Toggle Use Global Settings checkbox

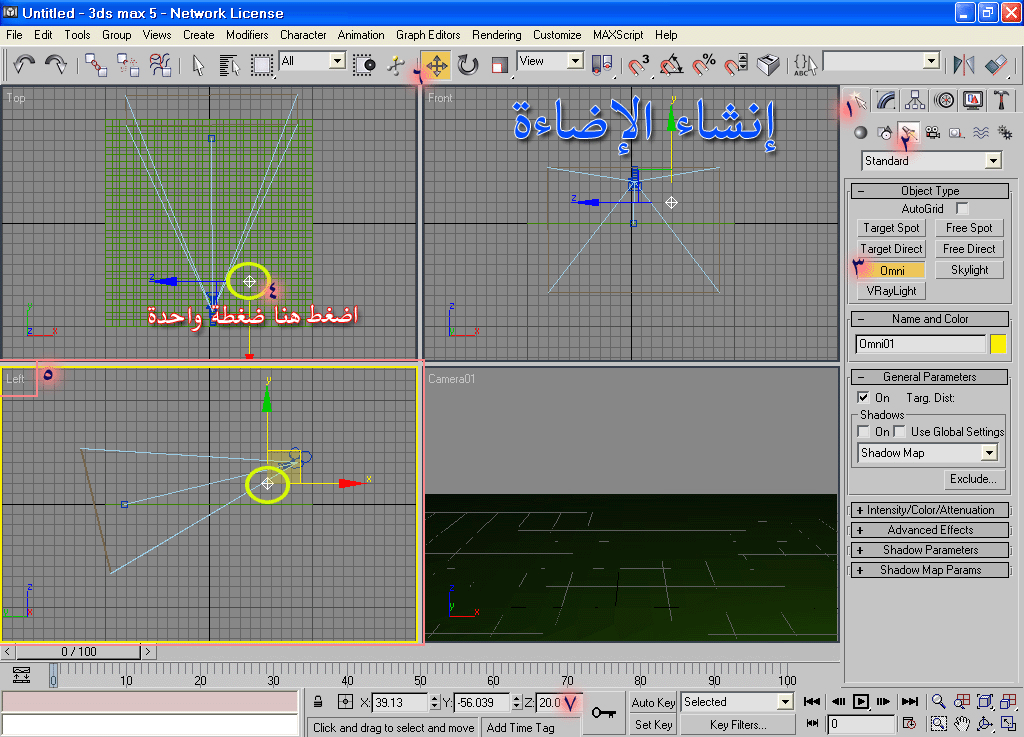pyautogui.click(x=899, y=431)
